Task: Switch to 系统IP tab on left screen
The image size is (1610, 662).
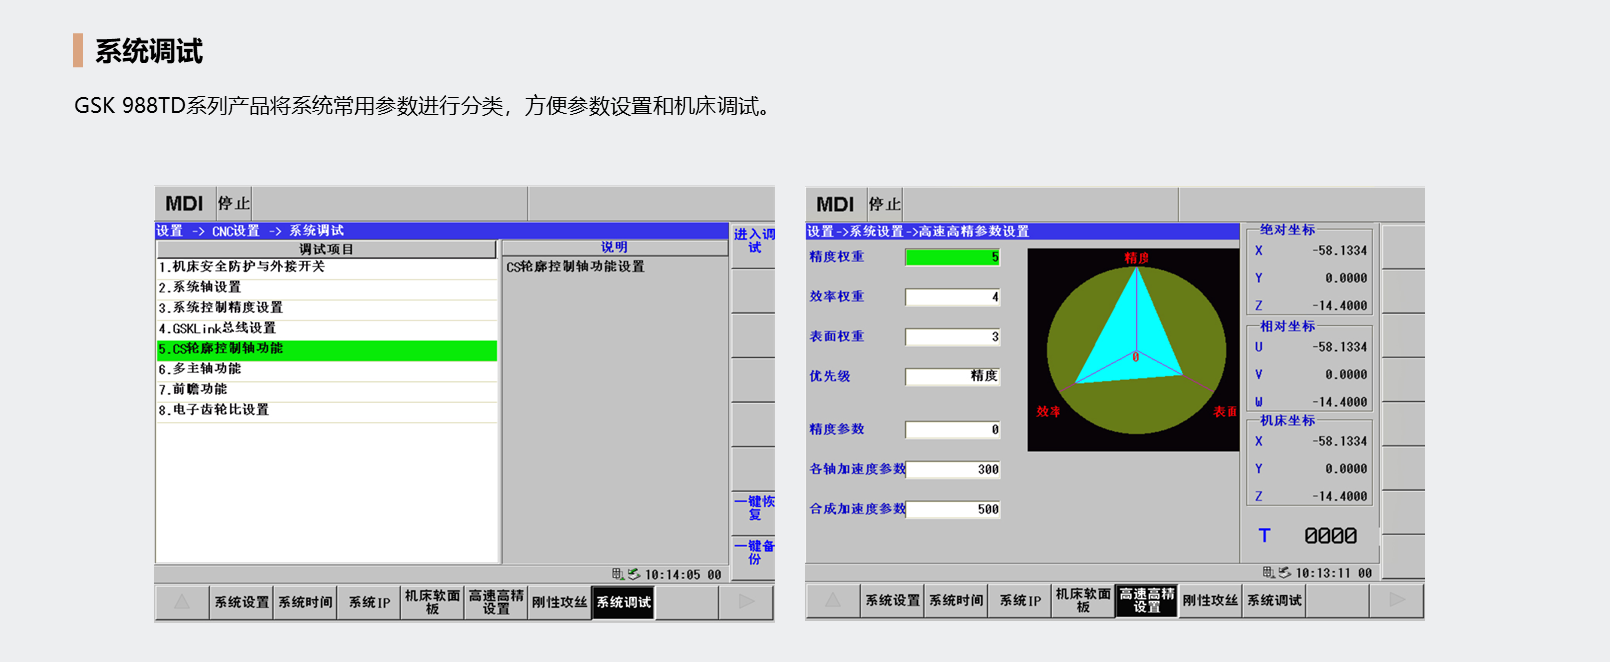Action: coord(369,602)
